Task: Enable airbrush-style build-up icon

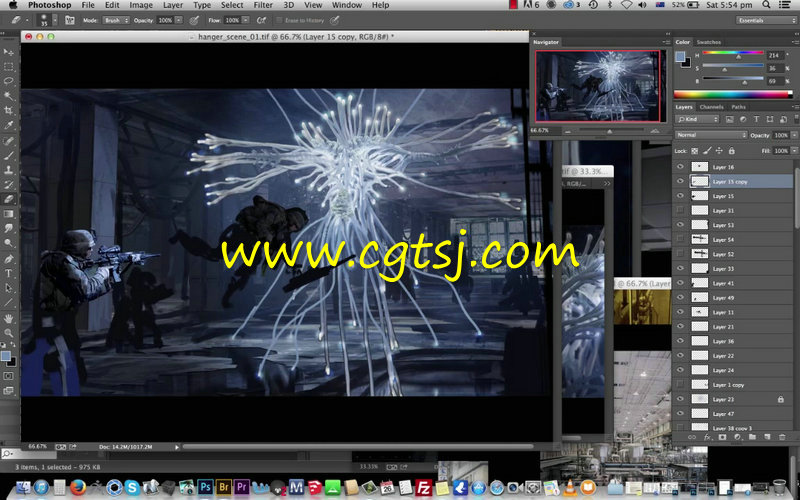Action: 261,20
